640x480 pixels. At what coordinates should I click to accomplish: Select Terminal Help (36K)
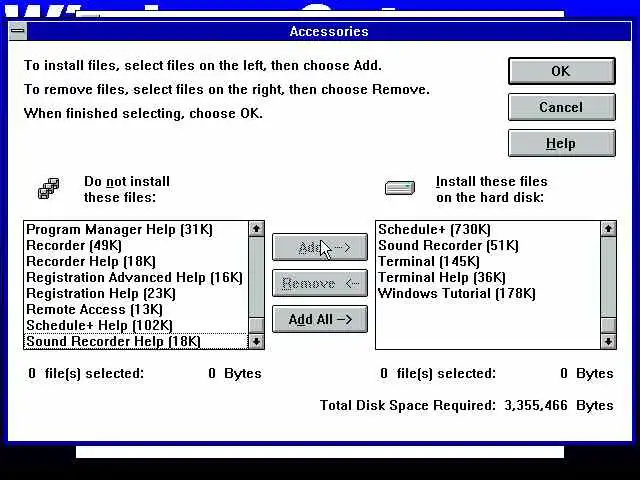pyautogui.click(x=488, y=278)
